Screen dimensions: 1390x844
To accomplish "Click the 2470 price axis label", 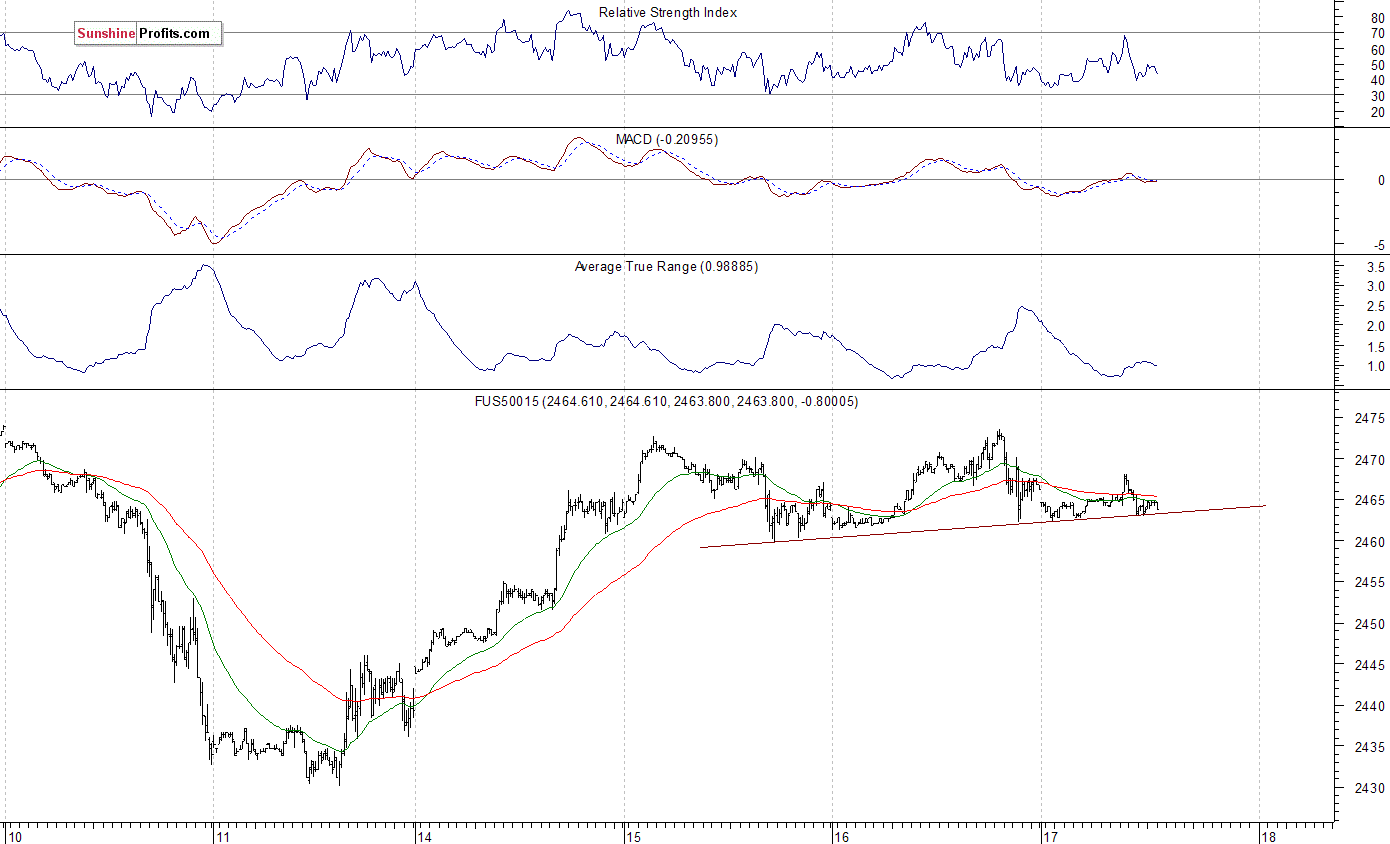I will click(x=1371, y=460).
